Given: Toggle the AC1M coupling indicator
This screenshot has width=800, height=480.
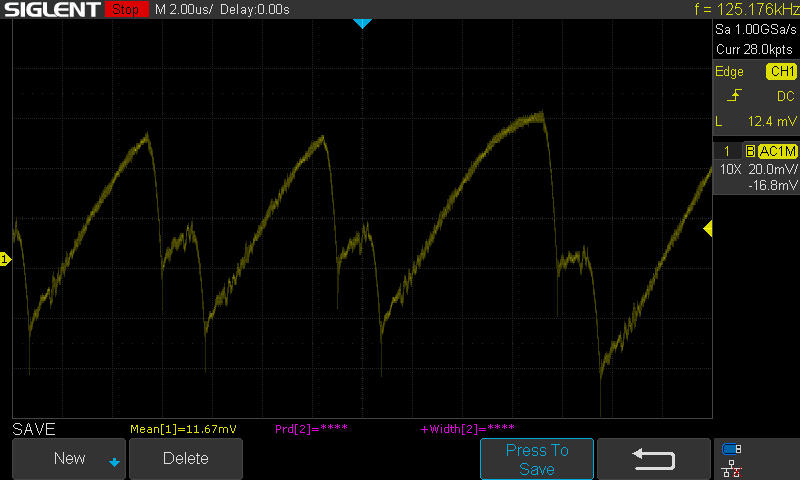Looking at the screenshot, I should point(777,151).
